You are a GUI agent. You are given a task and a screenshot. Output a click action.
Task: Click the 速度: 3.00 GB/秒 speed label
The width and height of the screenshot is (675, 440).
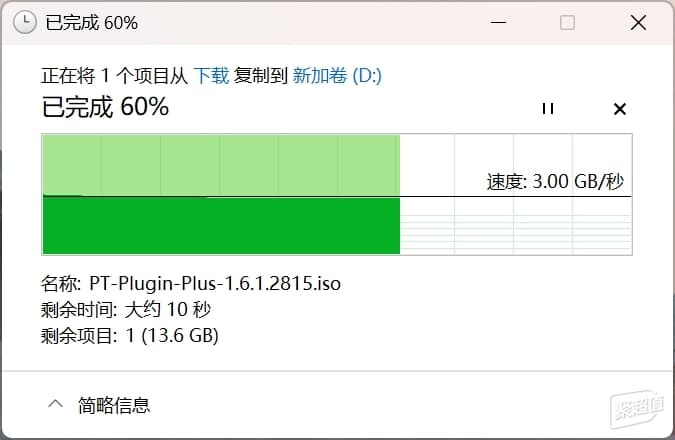[555, 181]
